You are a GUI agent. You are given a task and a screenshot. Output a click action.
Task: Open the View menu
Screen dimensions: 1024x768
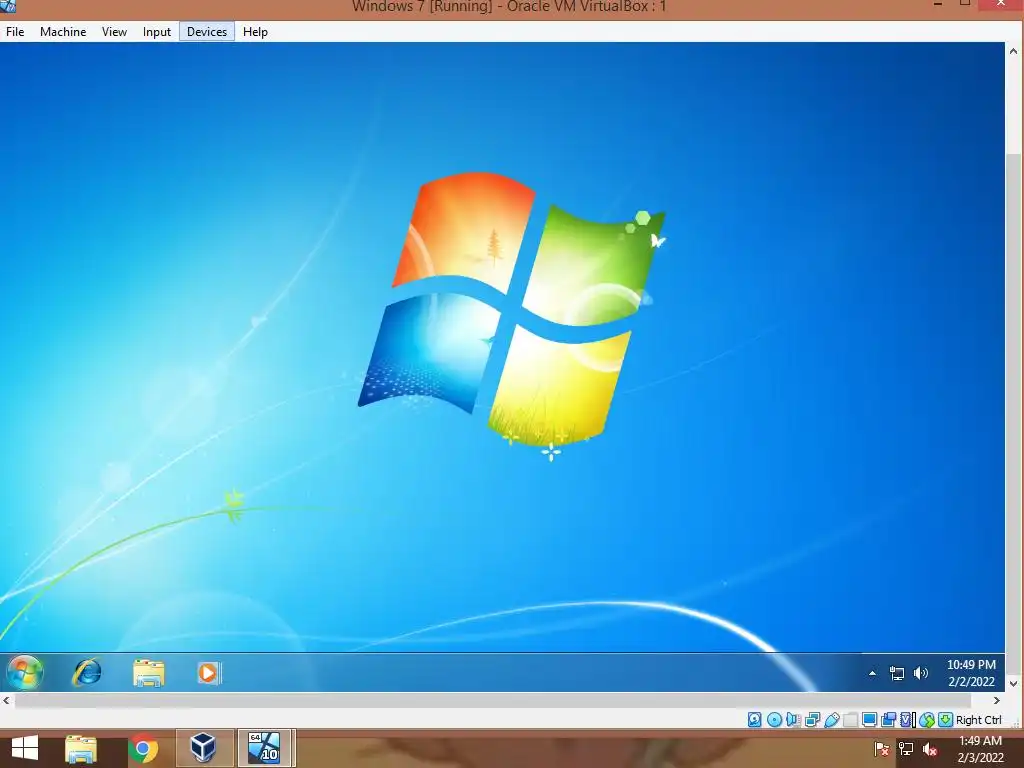[x=114, y=31]
